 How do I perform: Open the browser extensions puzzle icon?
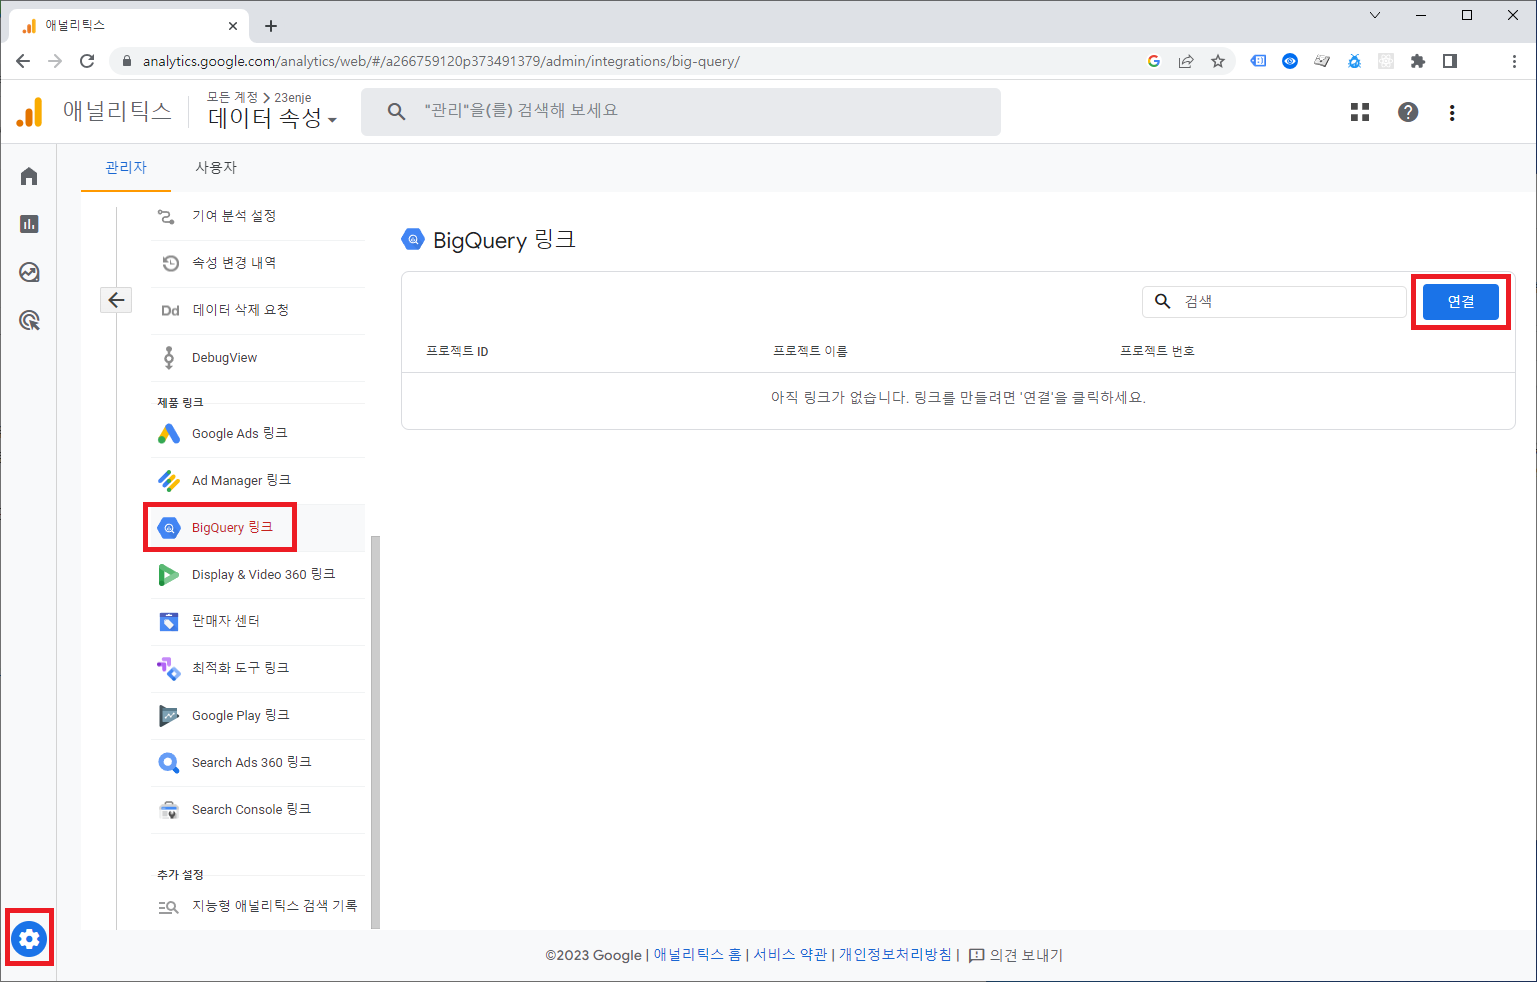click(1418, 61)
